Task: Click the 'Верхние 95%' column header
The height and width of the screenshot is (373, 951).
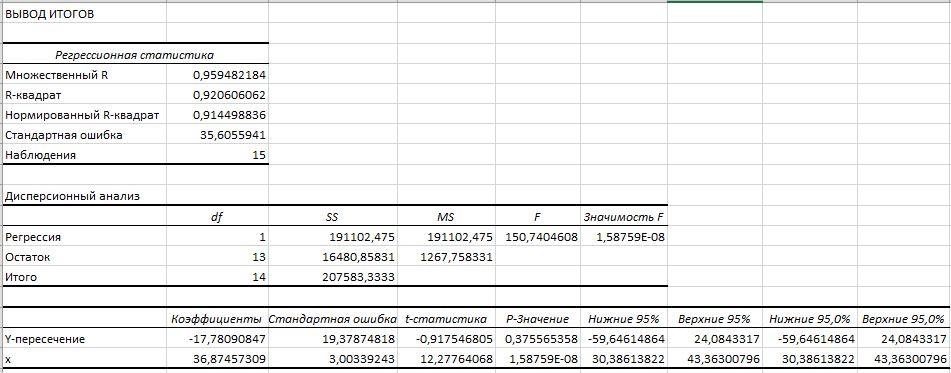Action: pos(714,318)
